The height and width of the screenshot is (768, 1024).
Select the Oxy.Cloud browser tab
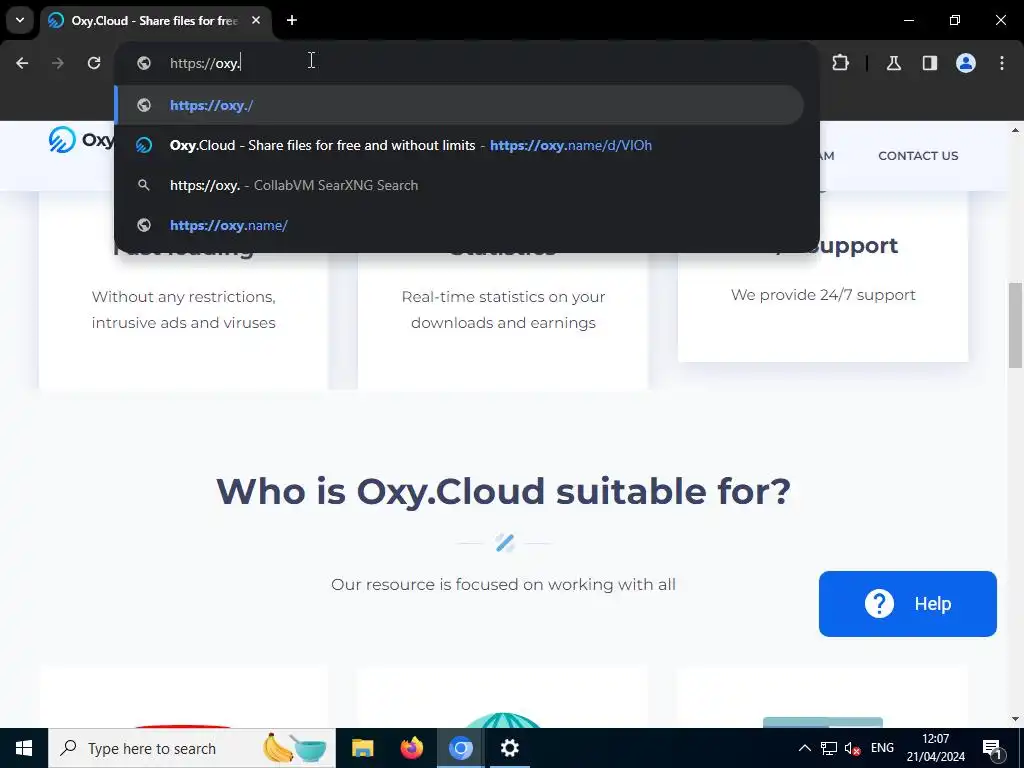(155, 20)
